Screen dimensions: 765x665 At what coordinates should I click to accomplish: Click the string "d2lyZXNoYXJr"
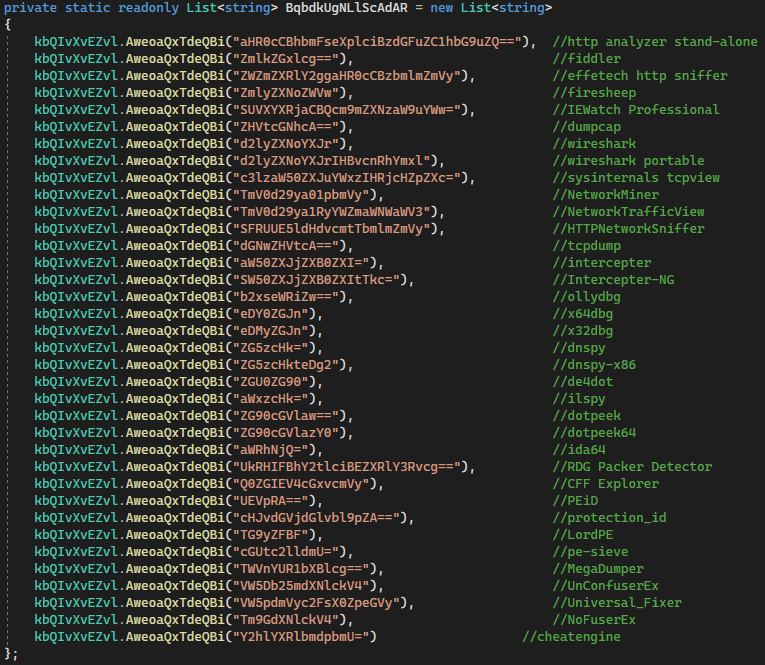click(286, 144)
